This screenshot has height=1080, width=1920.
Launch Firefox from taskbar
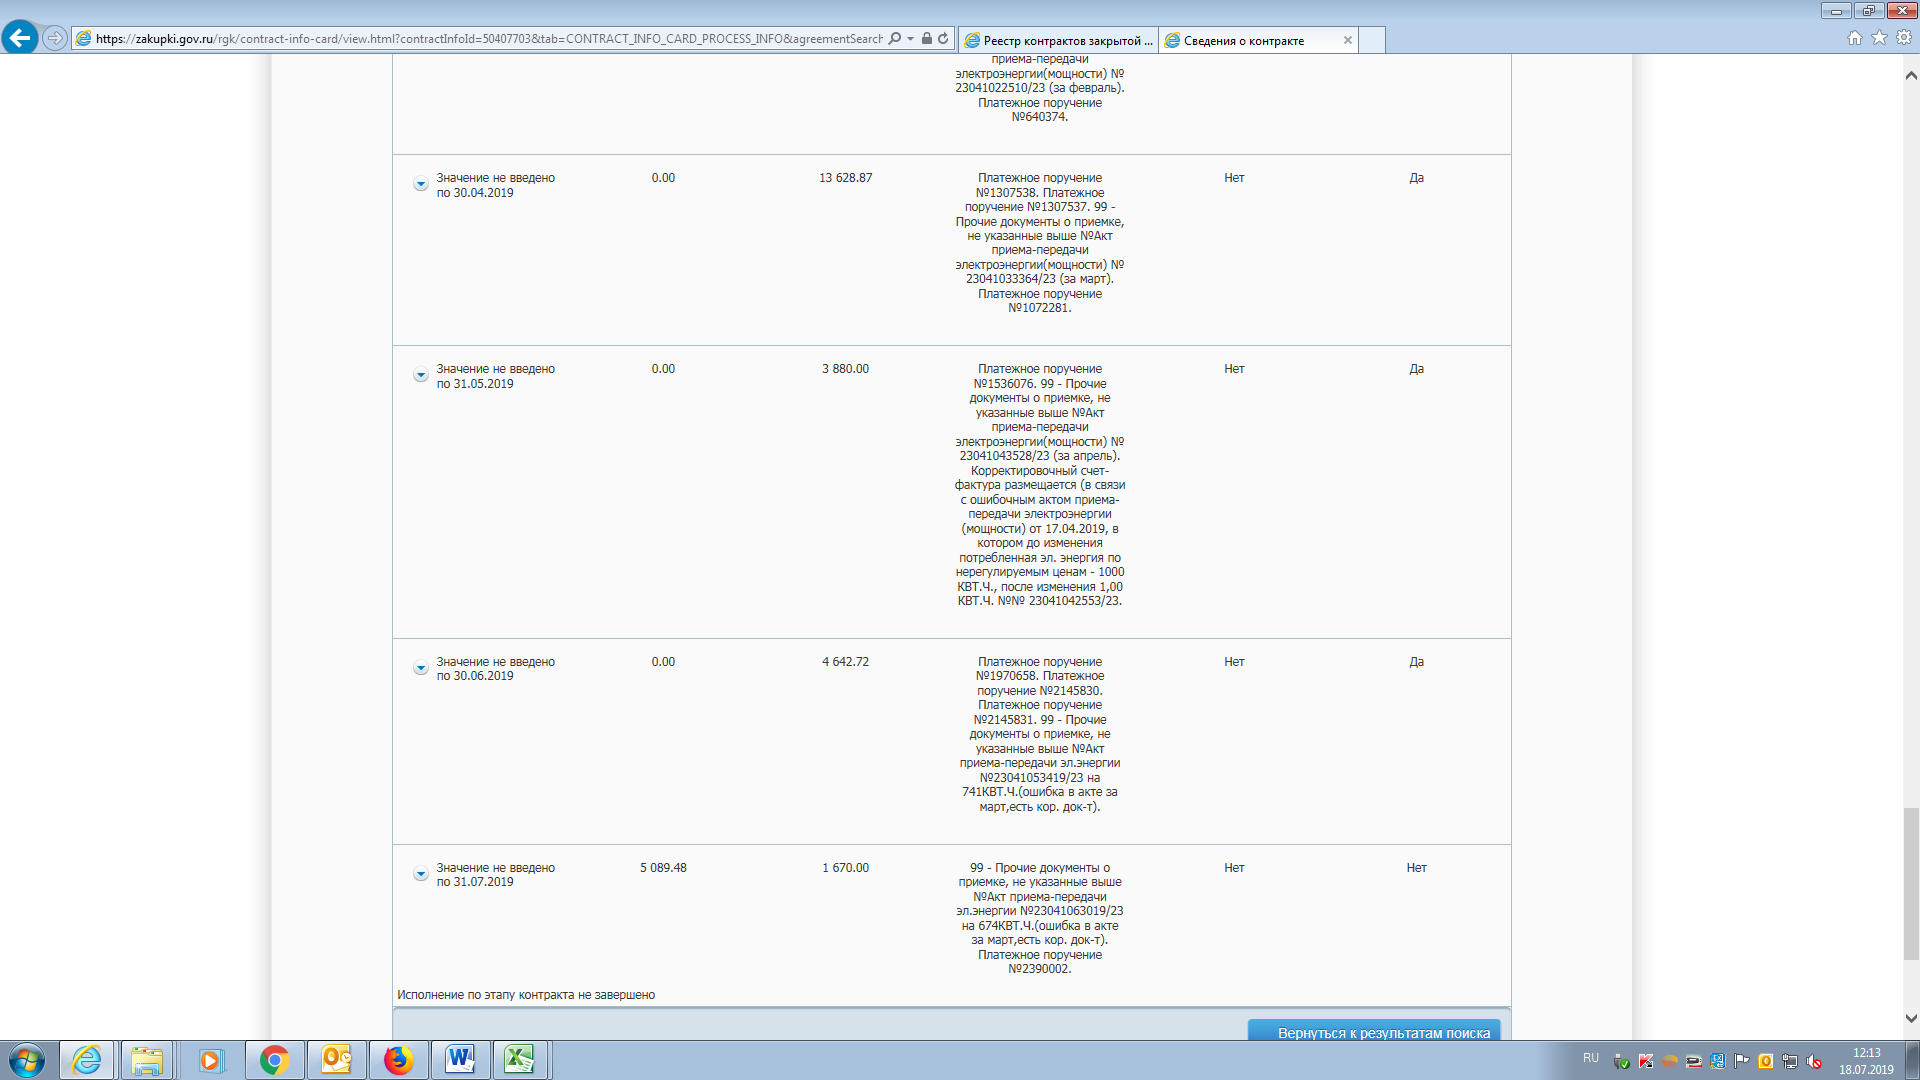click(398, 1060)
